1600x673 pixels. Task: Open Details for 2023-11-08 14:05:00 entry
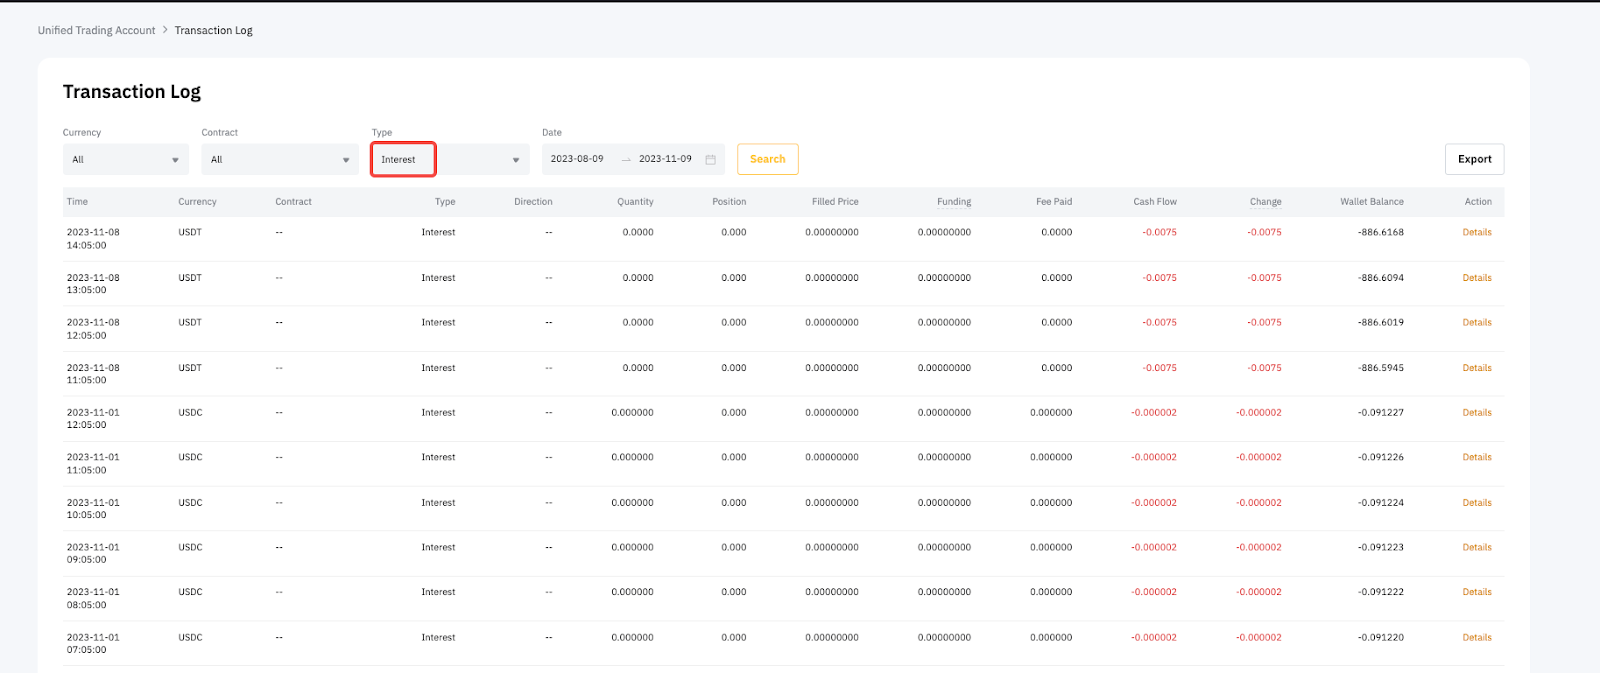1476,232
